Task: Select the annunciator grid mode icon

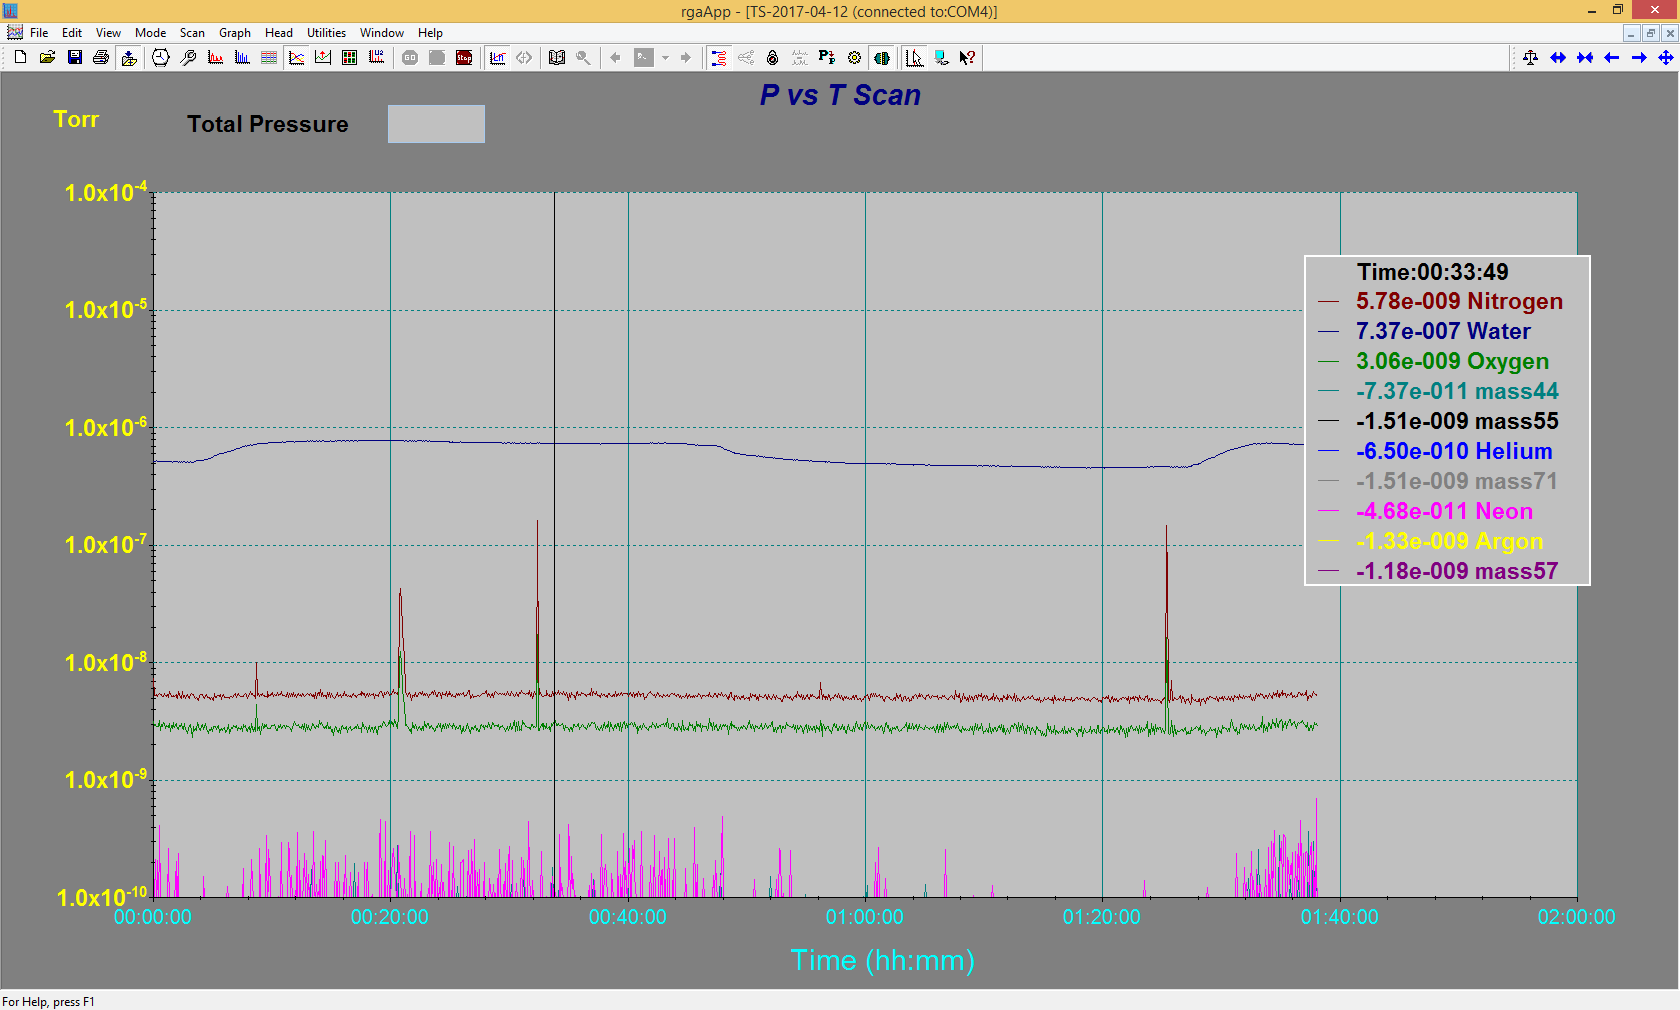Action: [x=350, y=58]
